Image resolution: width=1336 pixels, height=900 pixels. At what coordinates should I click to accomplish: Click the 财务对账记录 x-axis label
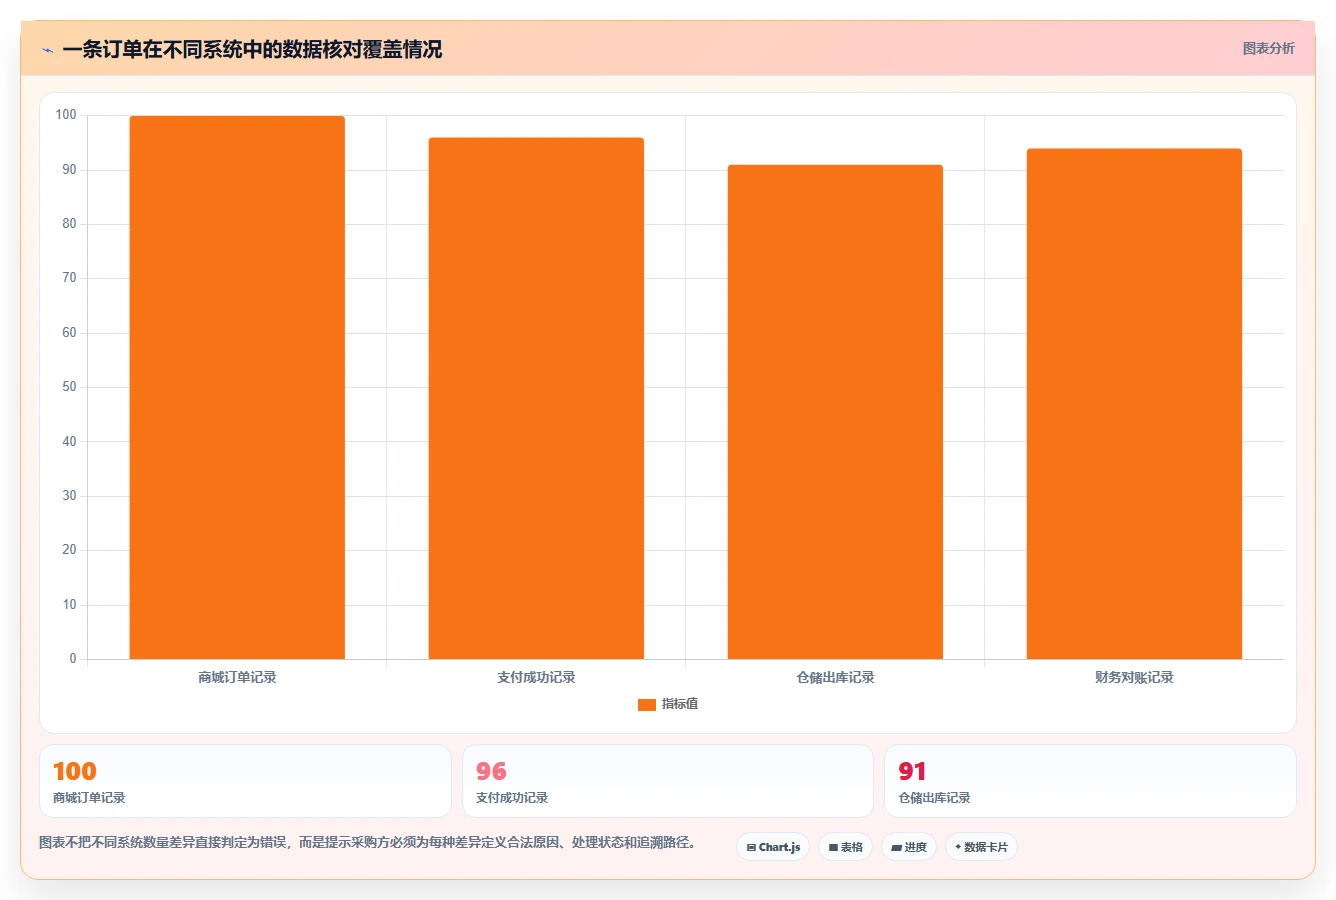coord(1134,678)
